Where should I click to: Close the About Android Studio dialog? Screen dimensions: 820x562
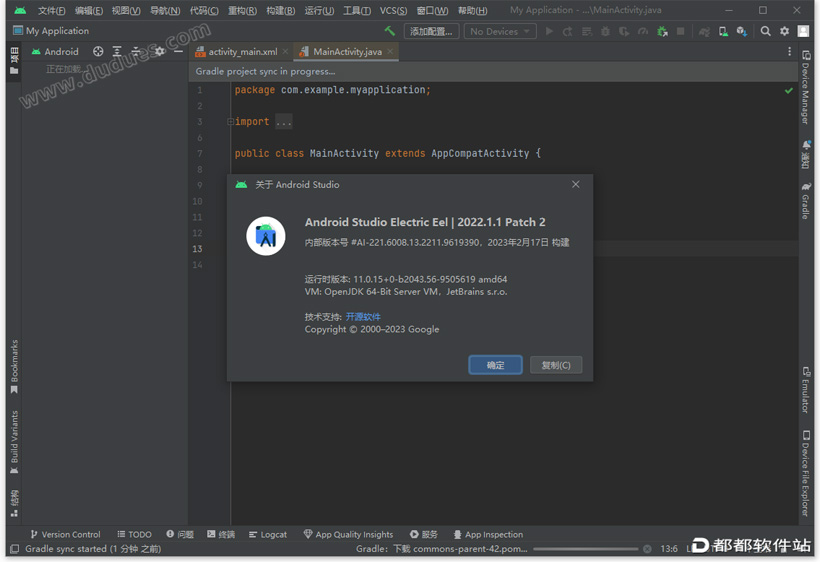pos(576,184)
